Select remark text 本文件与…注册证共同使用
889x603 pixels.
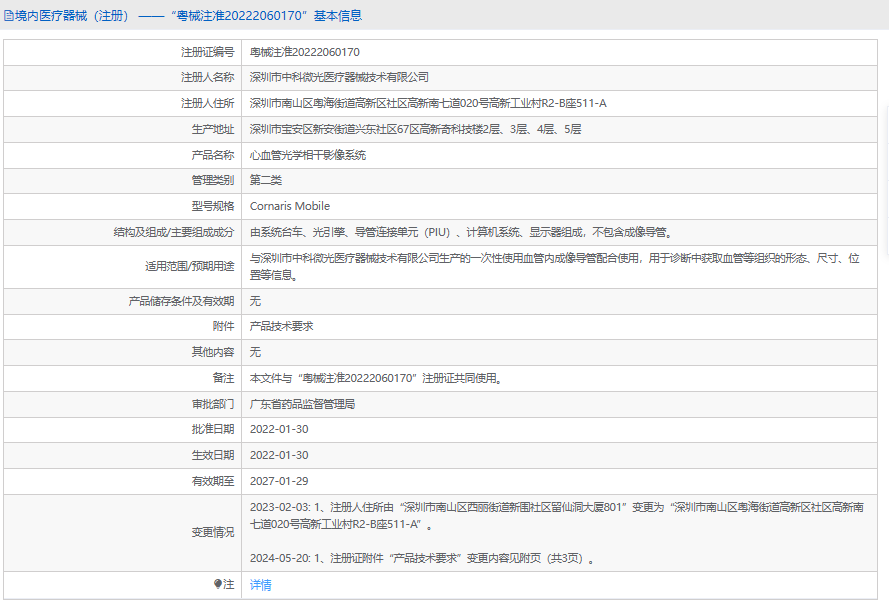pyautogui.click(x=376, y=379)
